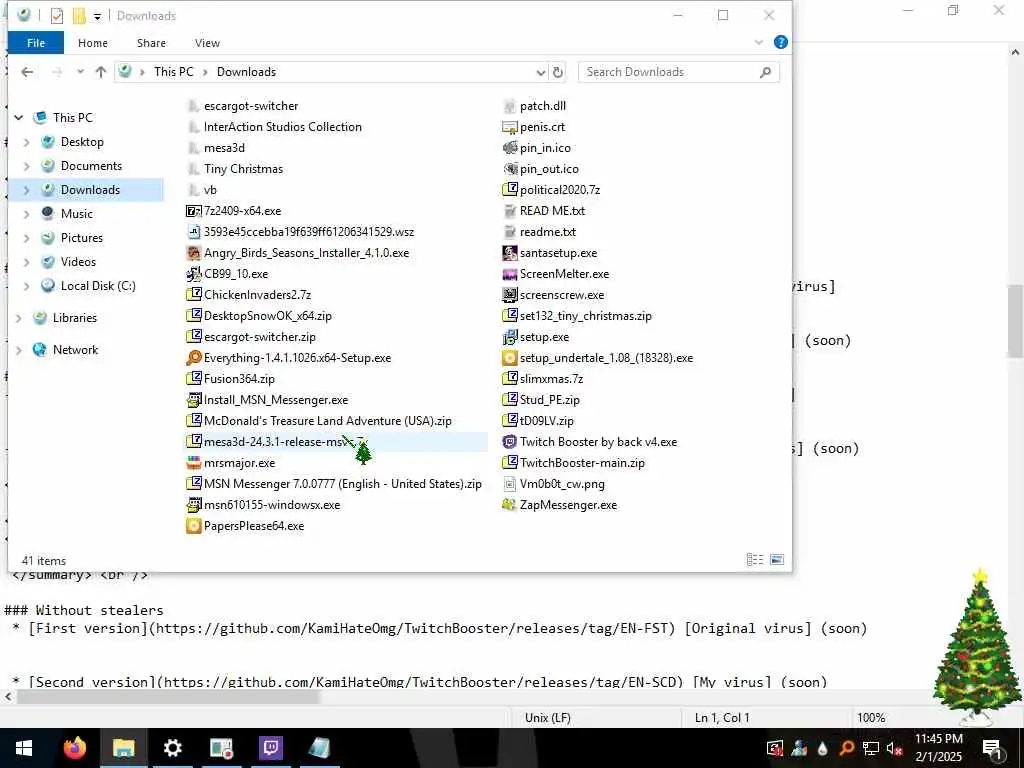Screen dimensions: 1024x768
Task: Click the Angry Birds Seasons installer icon
Action: (x=193, y=253)
